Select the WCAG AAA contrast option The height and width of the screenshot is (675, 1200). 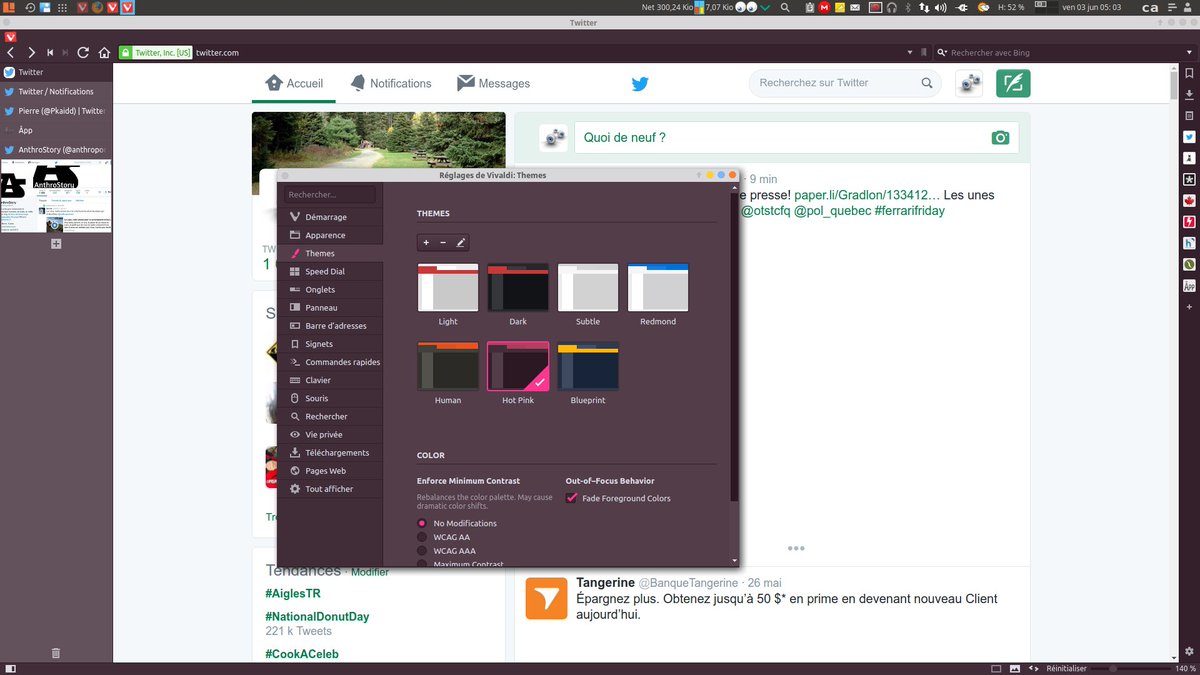[422, 551]
